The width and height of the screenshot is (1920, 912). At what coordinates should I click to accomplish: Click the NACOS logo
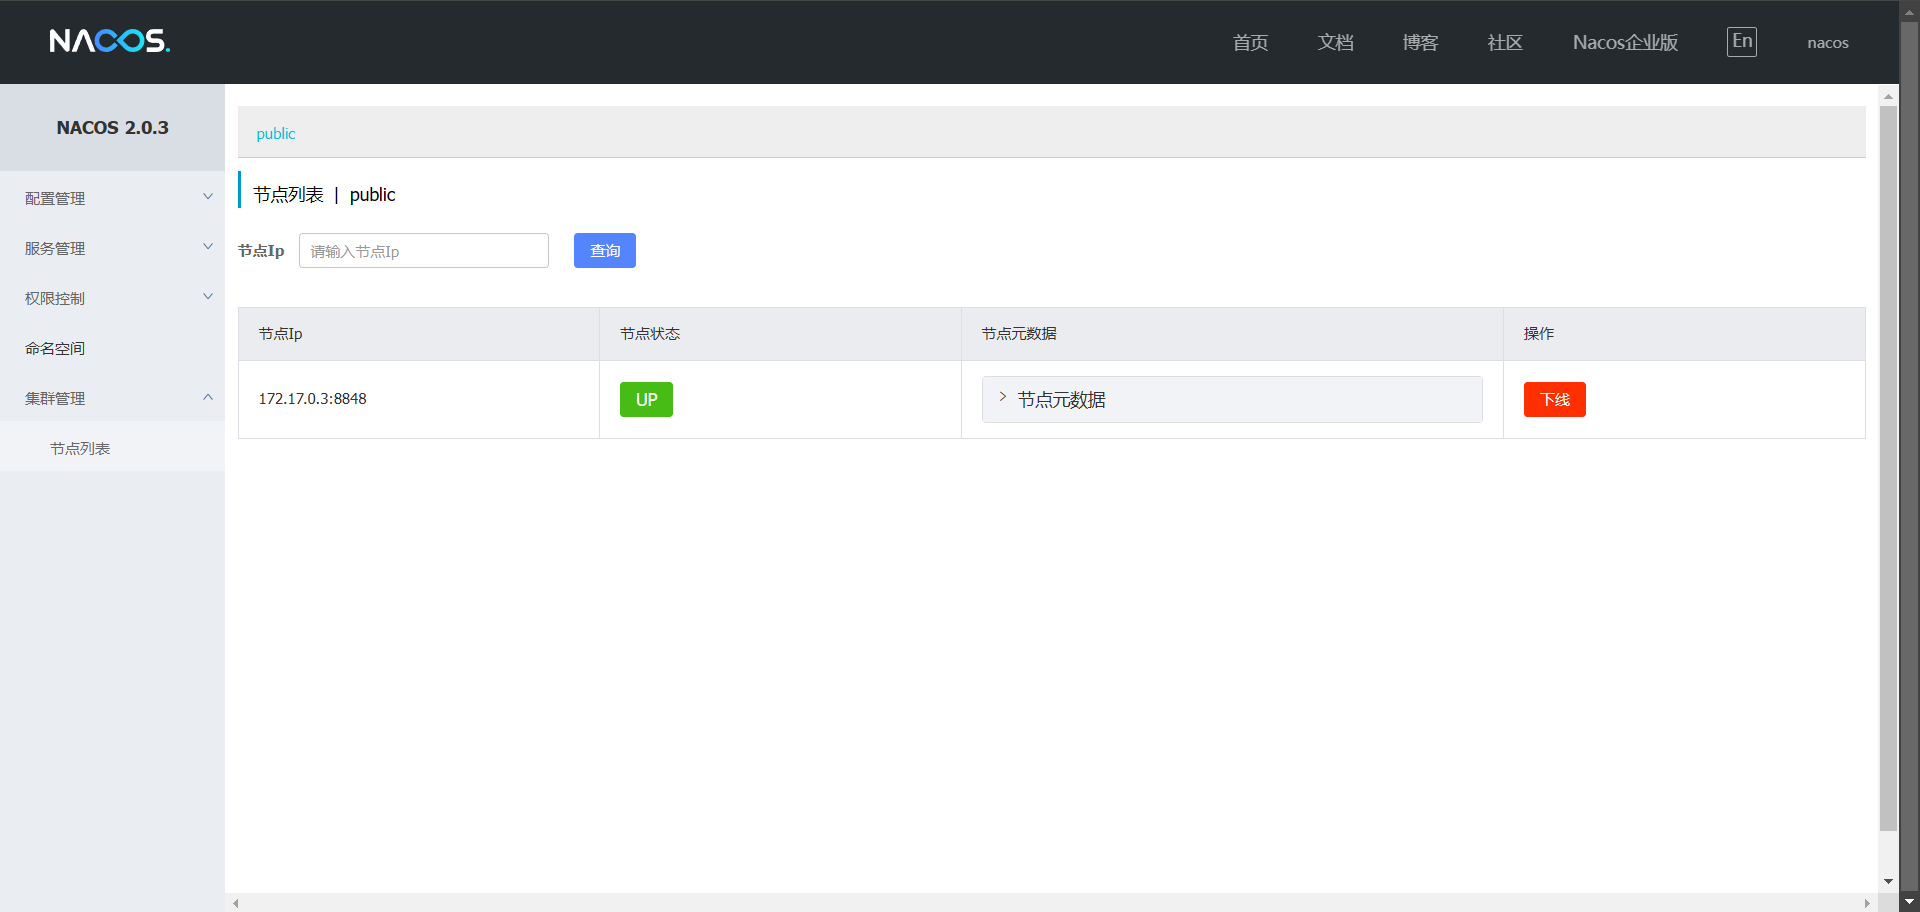110,41
